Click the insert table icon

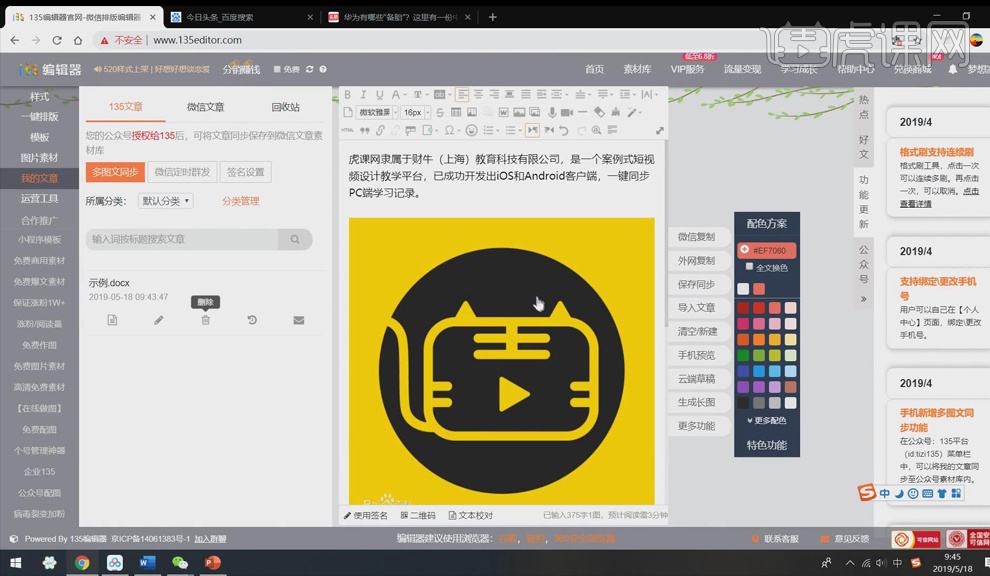click(456, 112)
